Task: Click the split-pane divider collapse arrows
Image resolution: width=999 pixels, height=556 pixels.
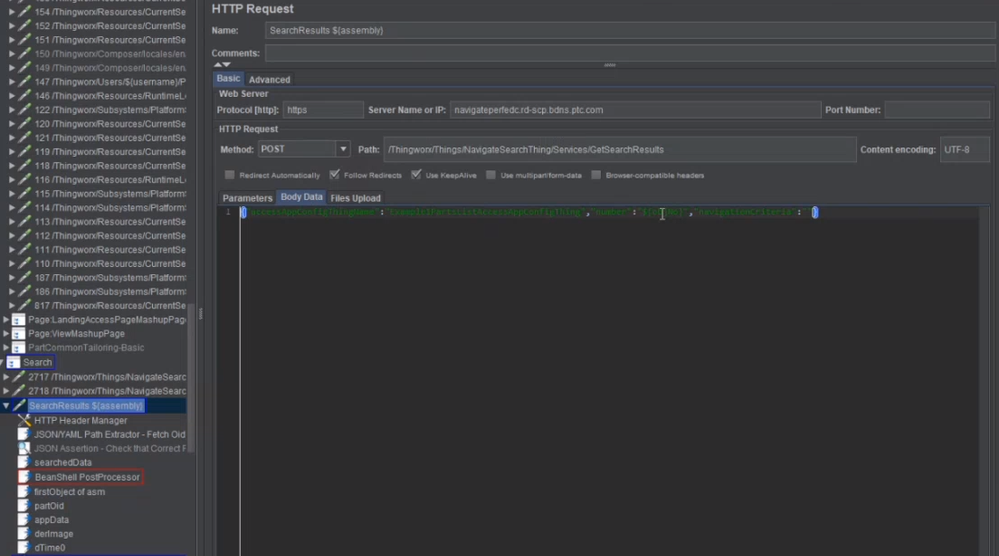Action: pyautogui.click(x=222, y=64)
